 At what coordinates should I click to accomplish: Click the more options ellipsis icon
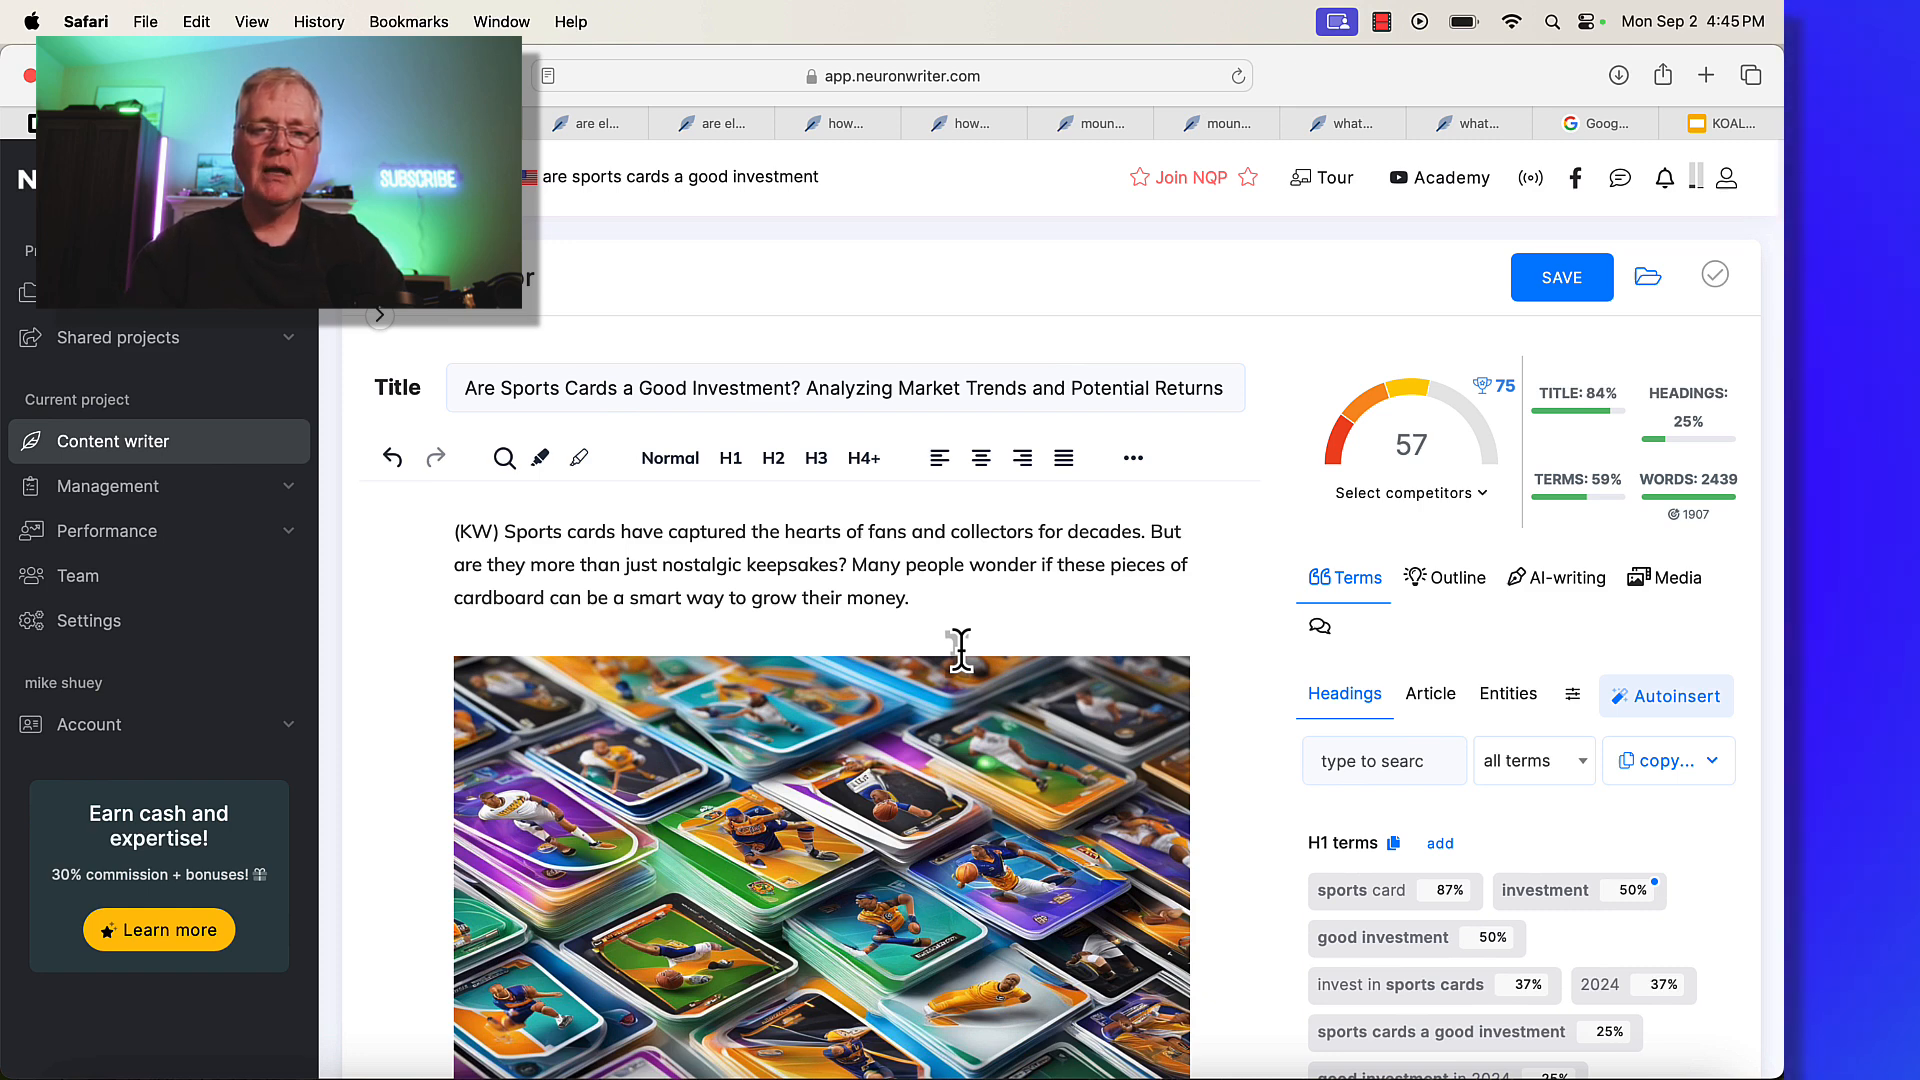(1133, 458)
